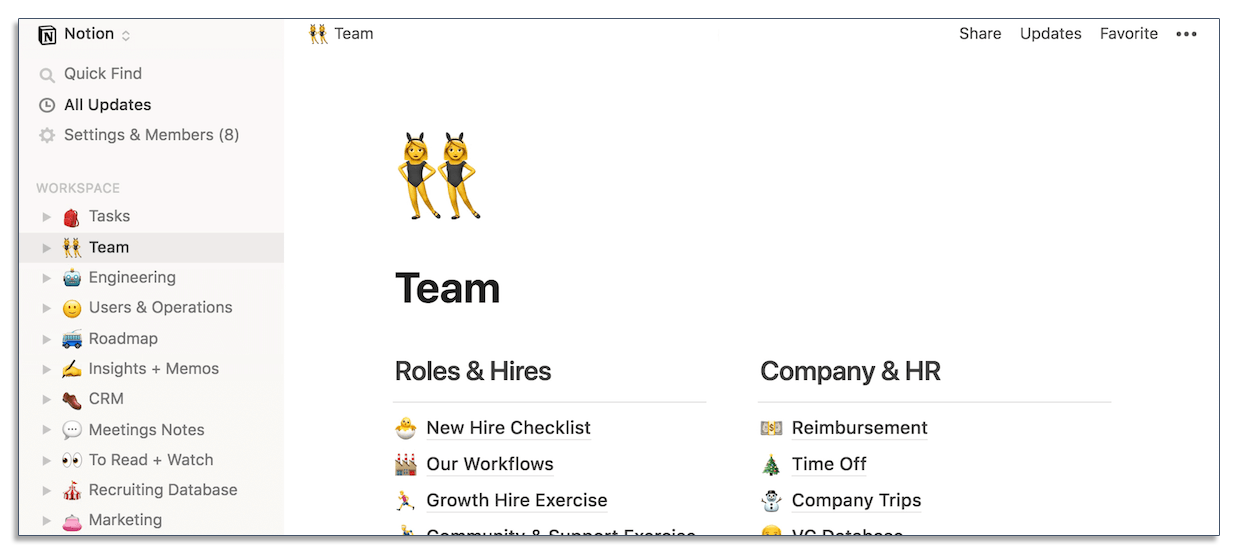1238x554 pixels.
Task: Click the Quick Find magnifier icon
Action: [46, 74]
